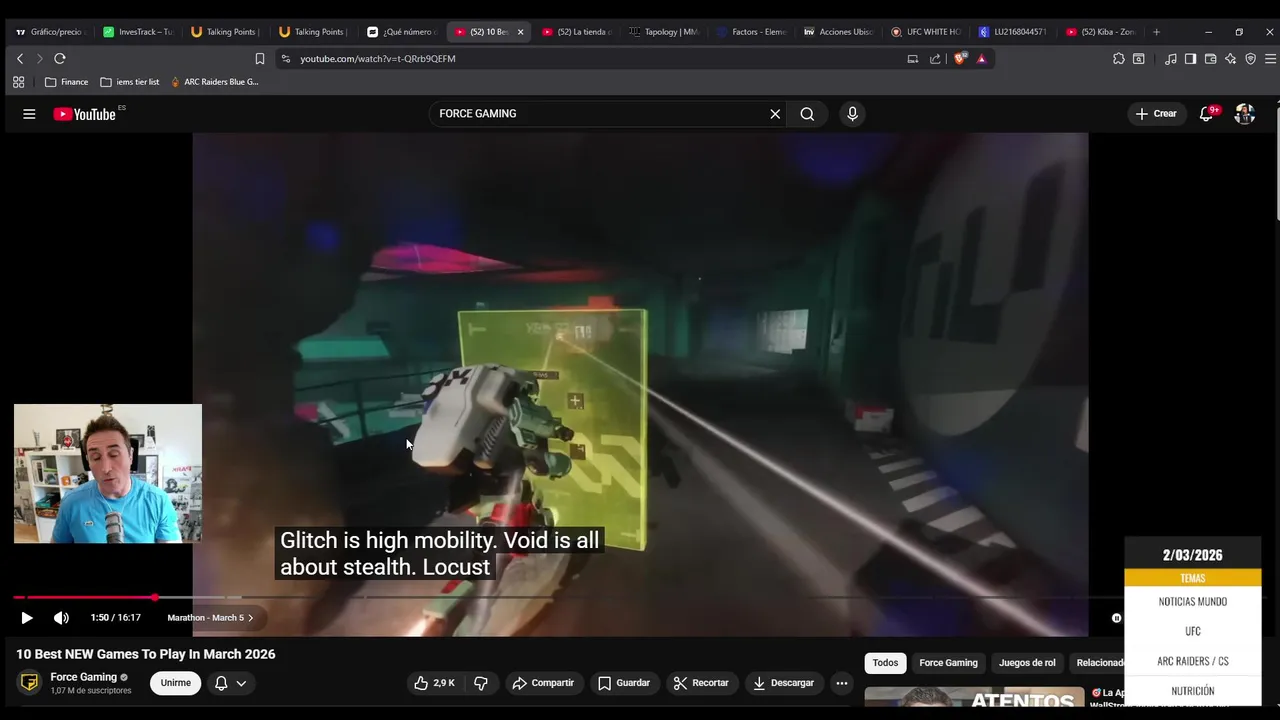Viewport: 1280px width, 720px height.
Task: Save the video with Guardar
Action: tap(624, 683)
